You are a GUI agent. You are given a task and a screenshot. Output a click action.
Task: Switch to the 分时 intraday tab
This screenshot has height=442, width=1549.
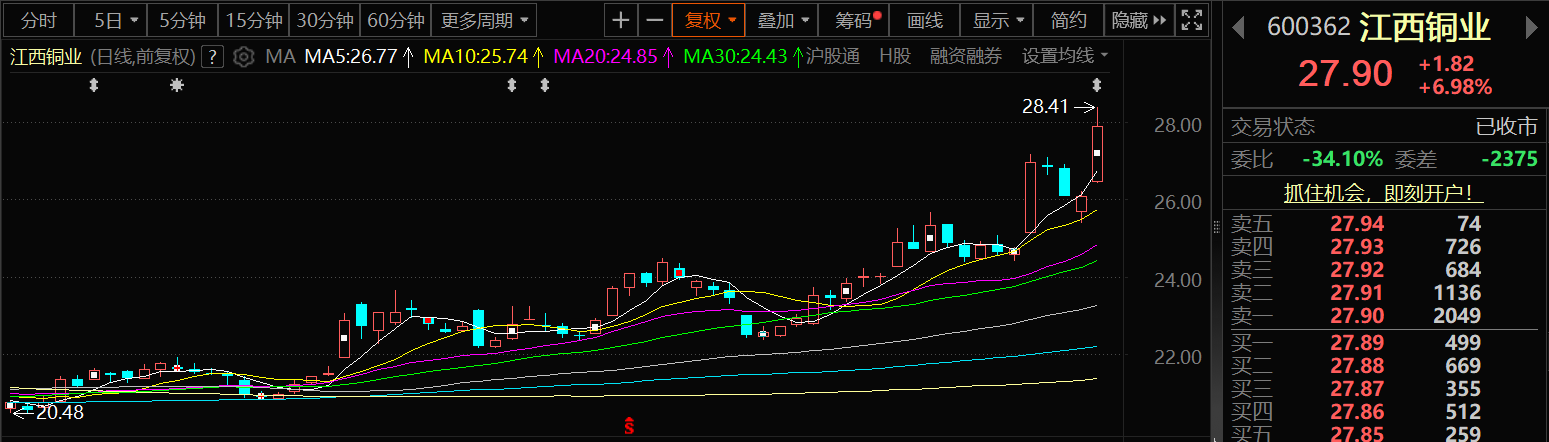click(39, 20)
